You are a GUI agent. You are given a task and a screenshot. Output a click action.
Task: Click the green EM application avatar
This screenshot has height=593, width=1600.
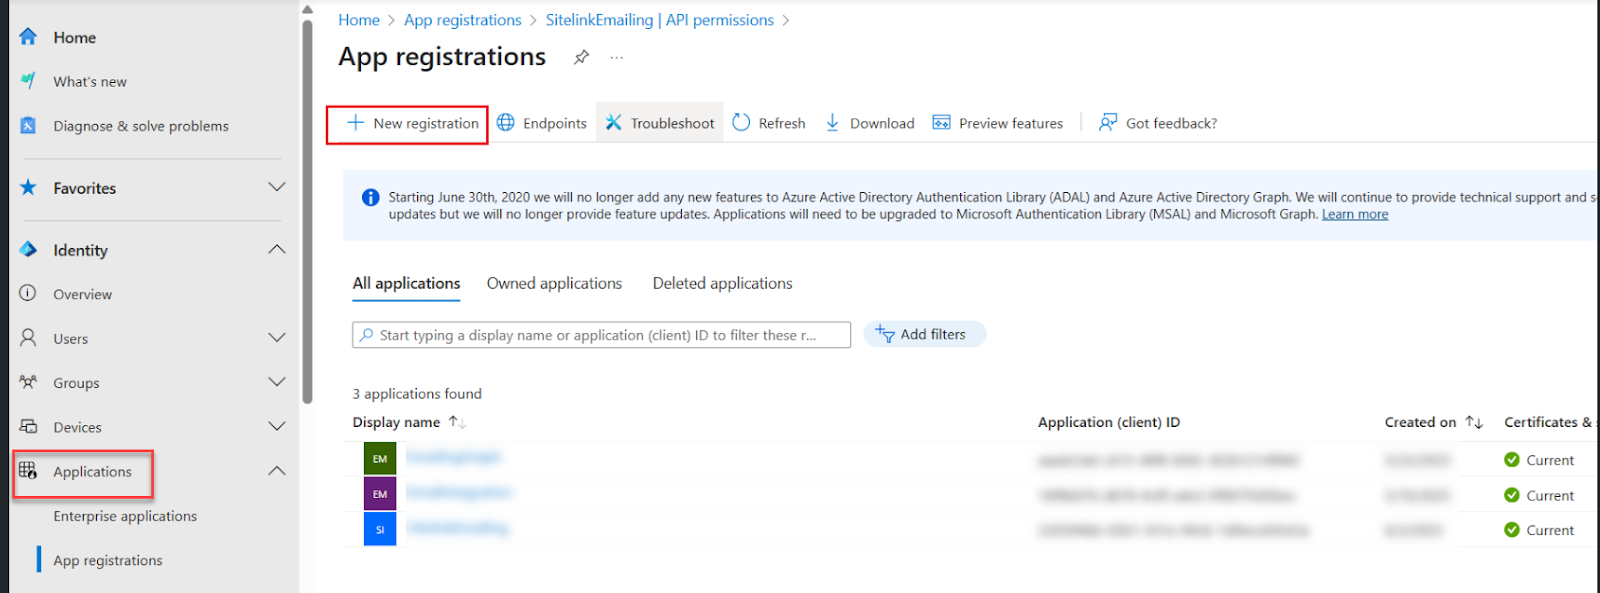(x=380, y=459)
